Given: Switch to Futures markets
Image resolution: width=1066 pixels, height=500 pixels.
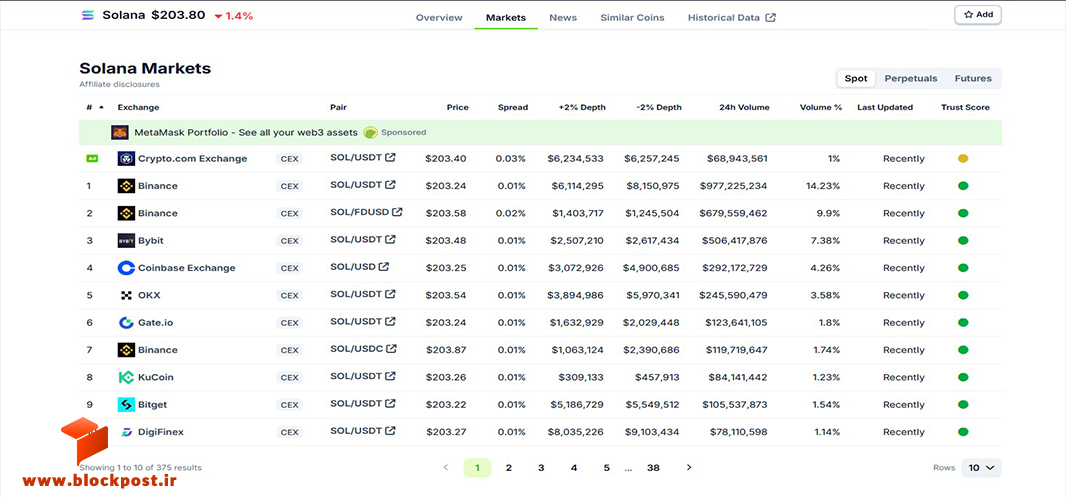Looking at the screenshot, I should (x=973, y=78).
